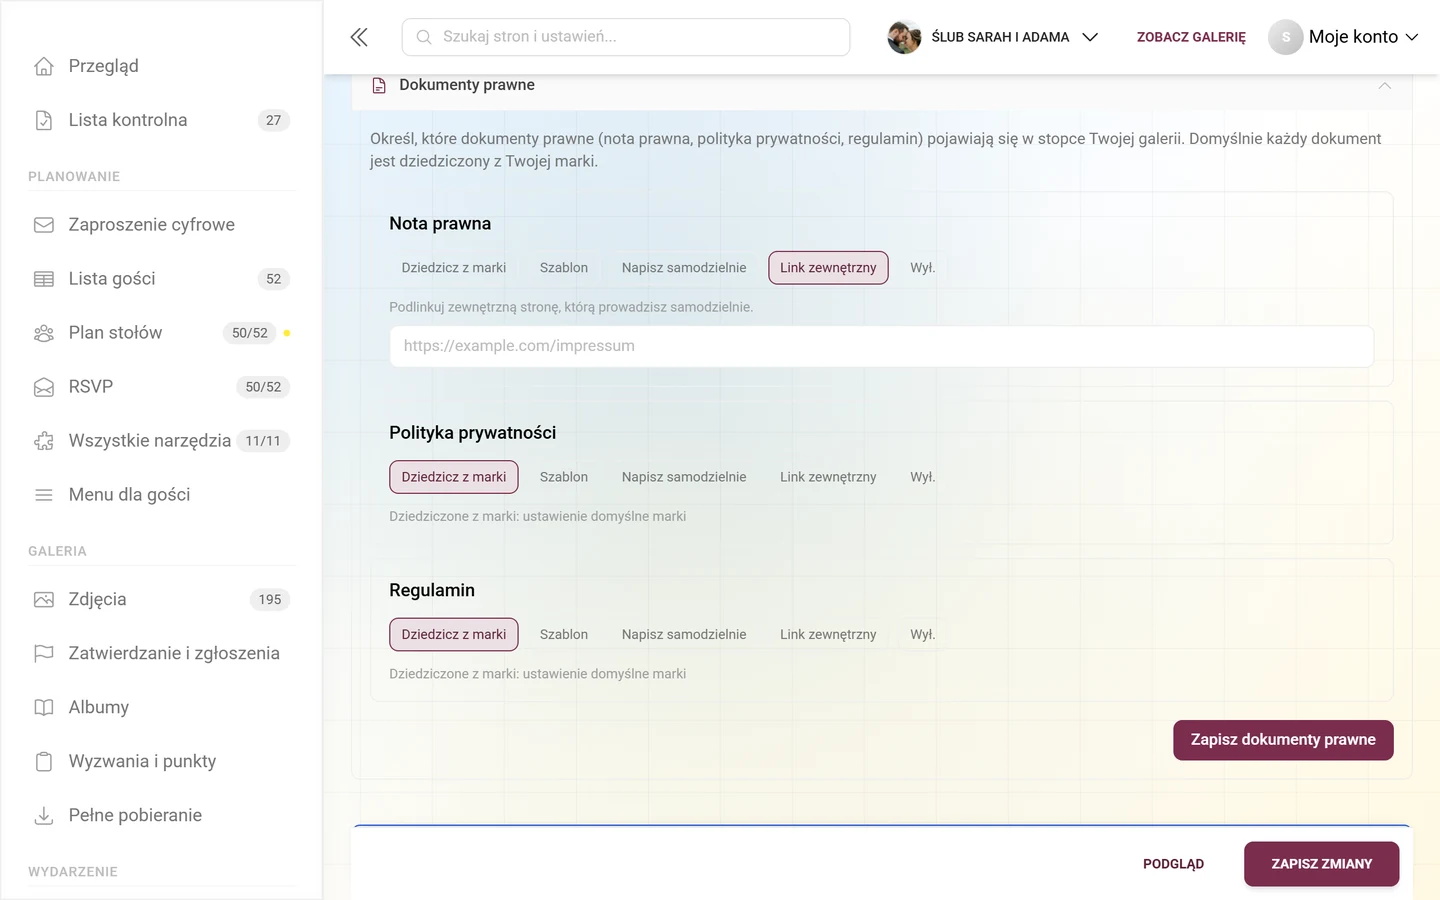Click the Menu dla gości hamburger icon
Image resolution: width=1440 pixels, height=900 pixels.
[44, 495]
